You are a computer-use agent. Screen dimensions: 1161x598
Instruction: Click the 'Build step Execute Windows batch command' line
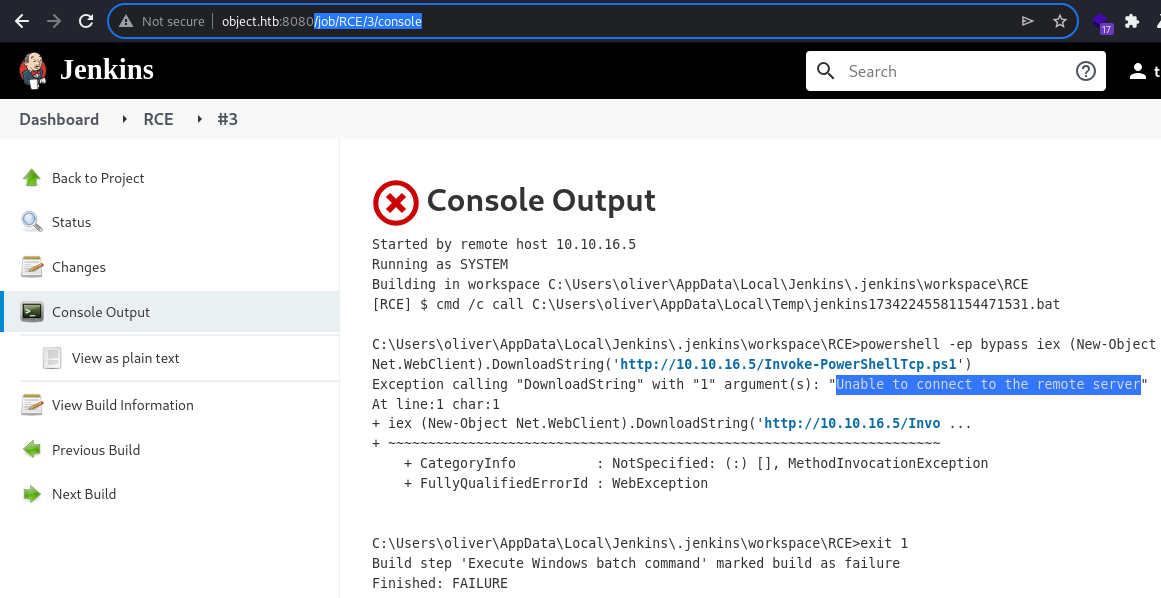pos(636,563)
